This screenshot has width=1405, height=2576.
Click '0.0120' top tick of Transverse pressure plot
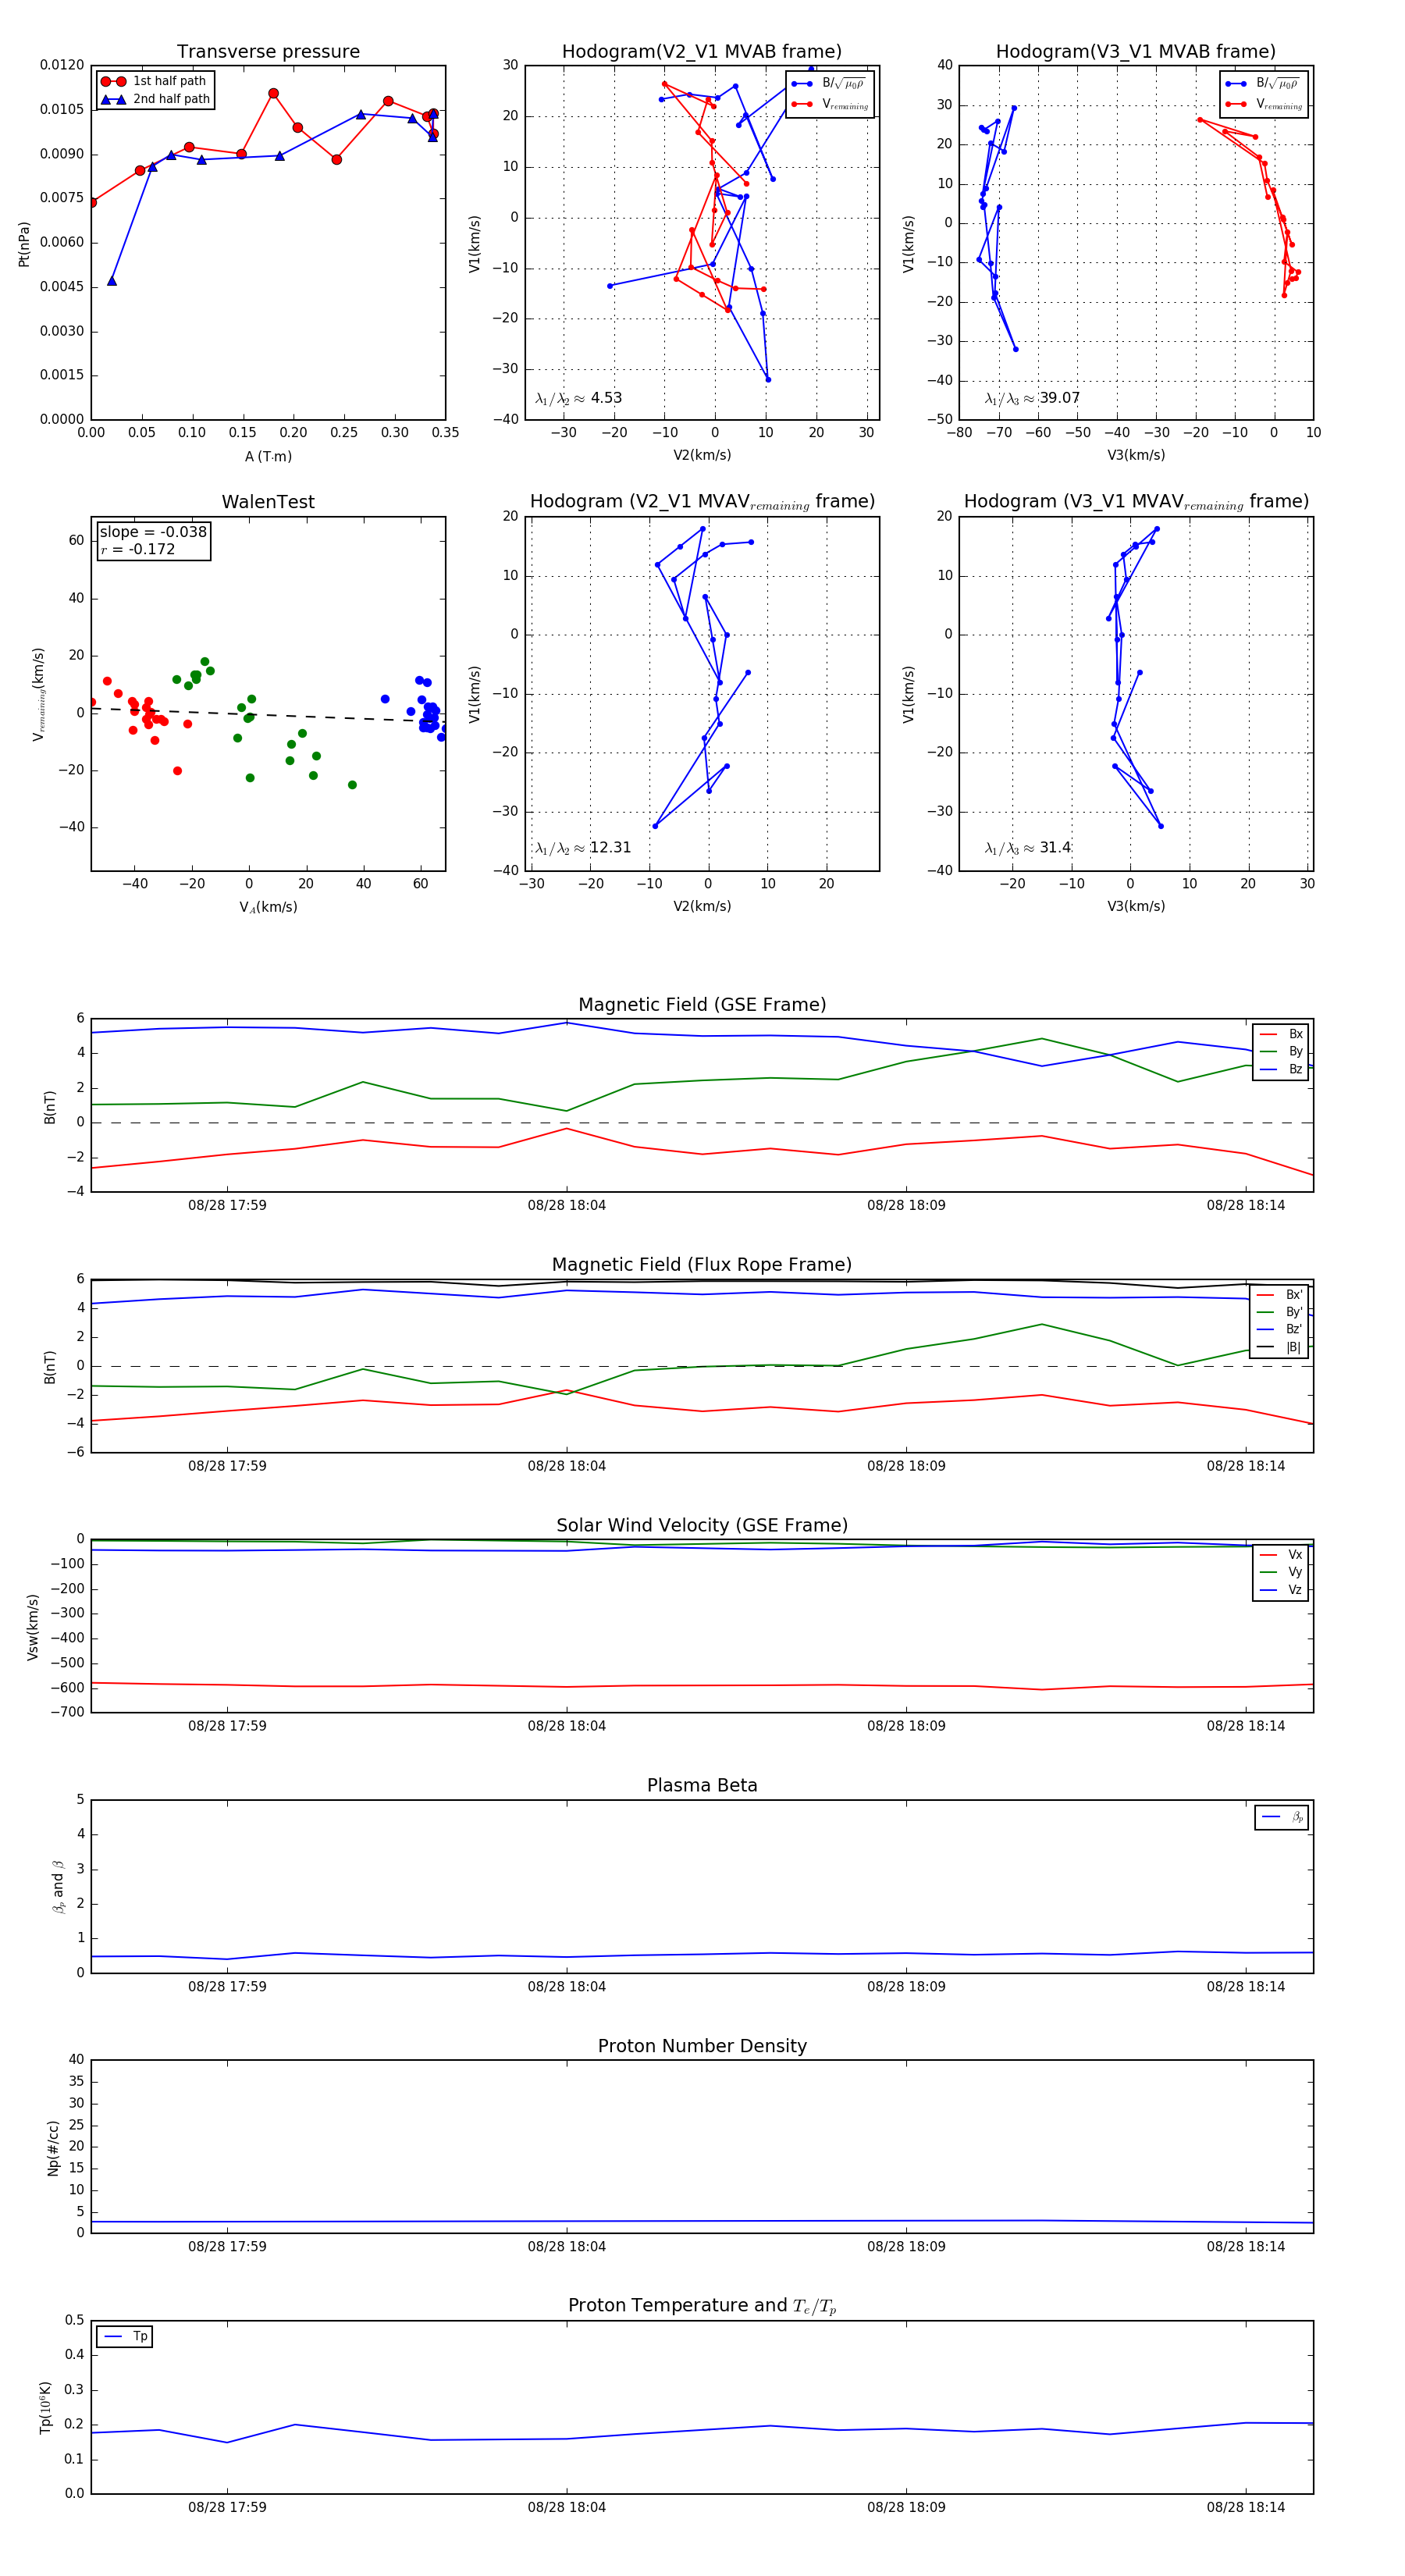[62, 65]
